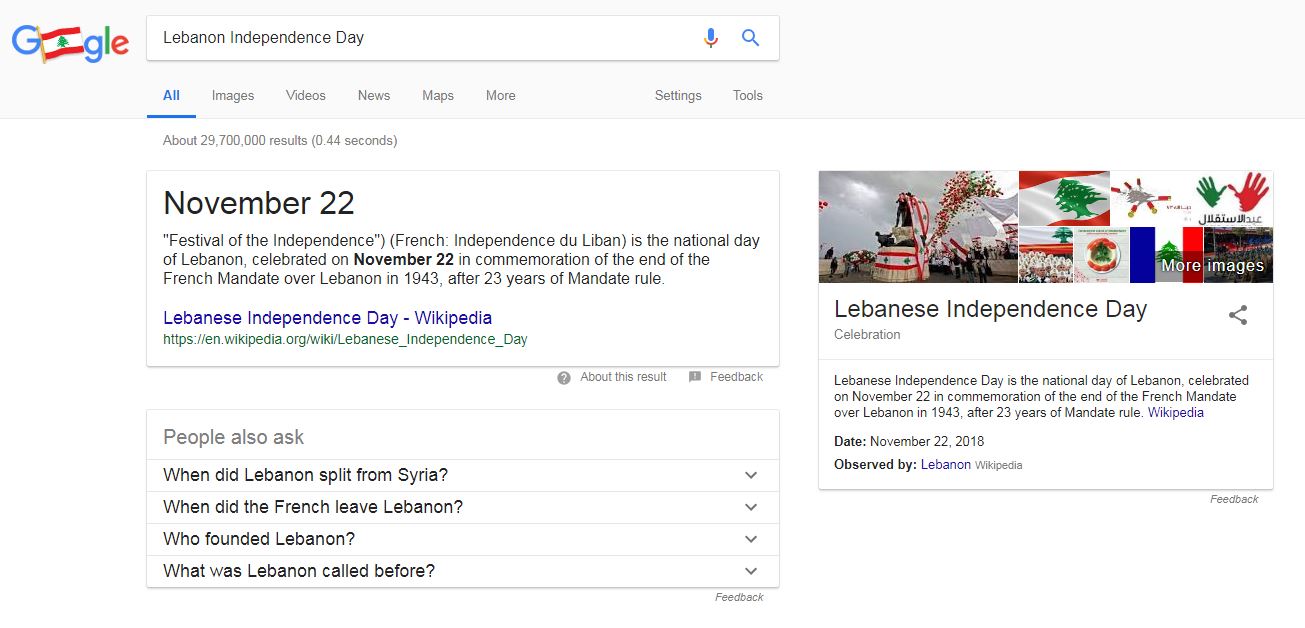Open the Lebanon link after Observed by
The image size is (1305, 628).
946,465
